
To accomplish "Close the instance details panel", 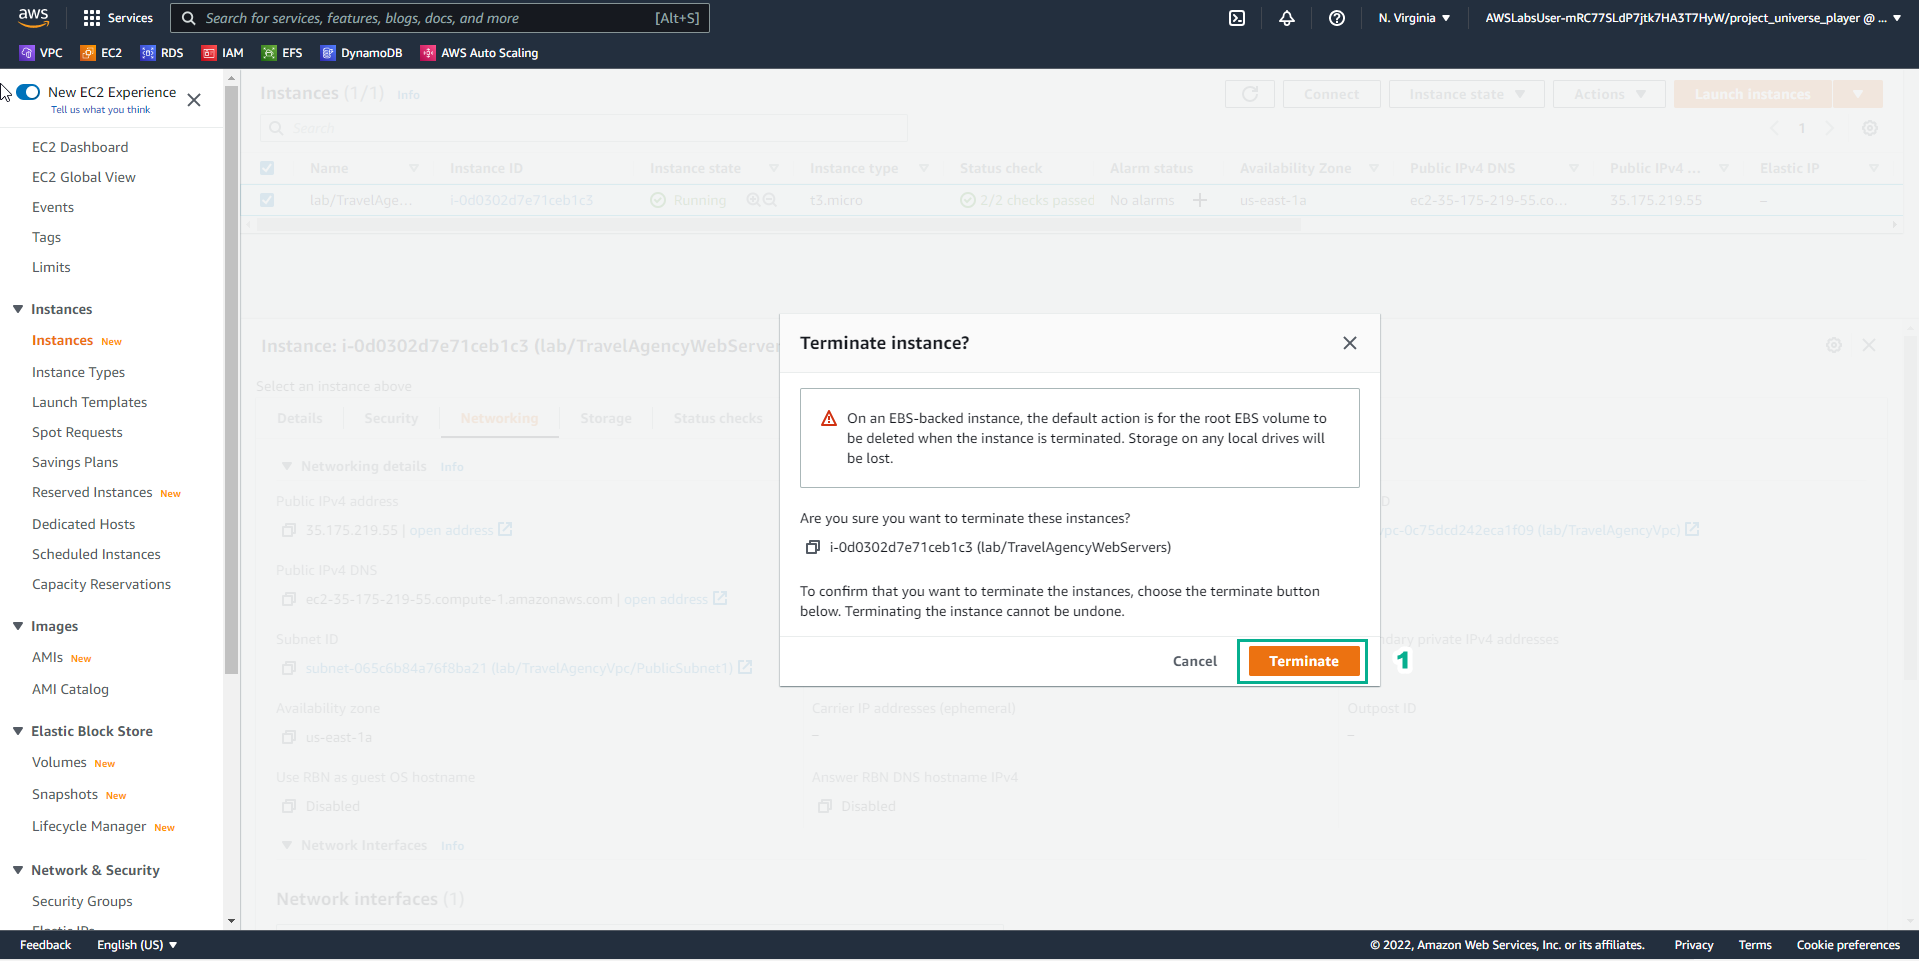I will point(1869,345).
